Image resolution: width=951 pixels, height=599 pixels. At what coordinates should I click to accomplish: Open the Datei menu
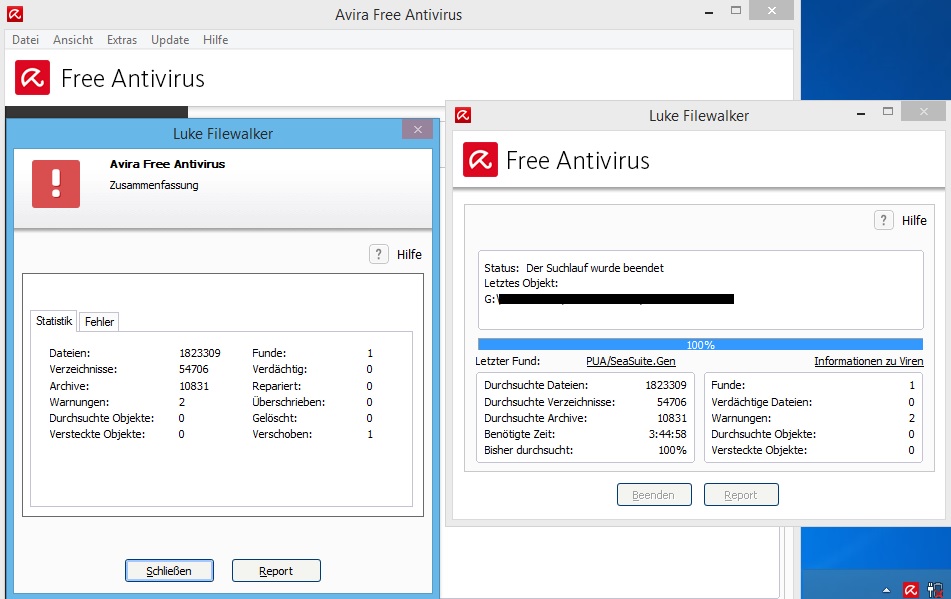(x=25, y=39)
